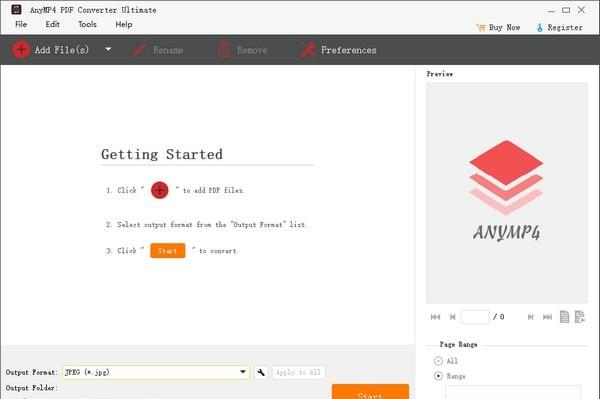
Task: Minimize the application window
Action: tap(551, 10)
